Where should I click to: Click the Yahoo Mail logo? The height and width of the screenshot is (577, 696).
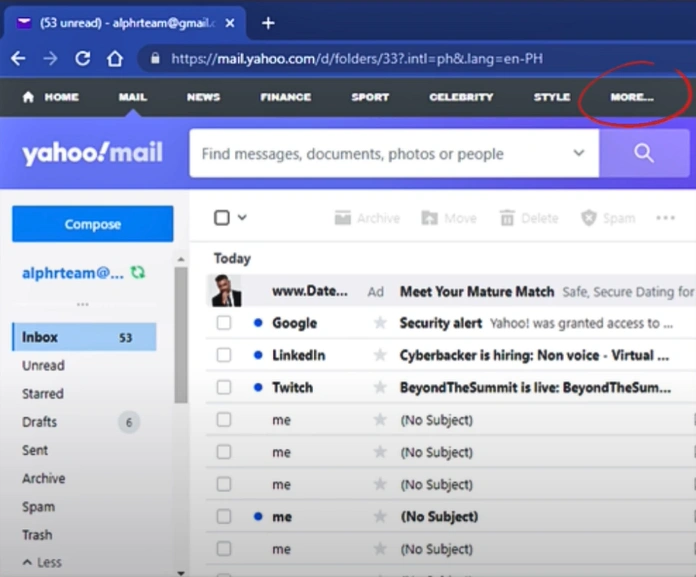92,153
